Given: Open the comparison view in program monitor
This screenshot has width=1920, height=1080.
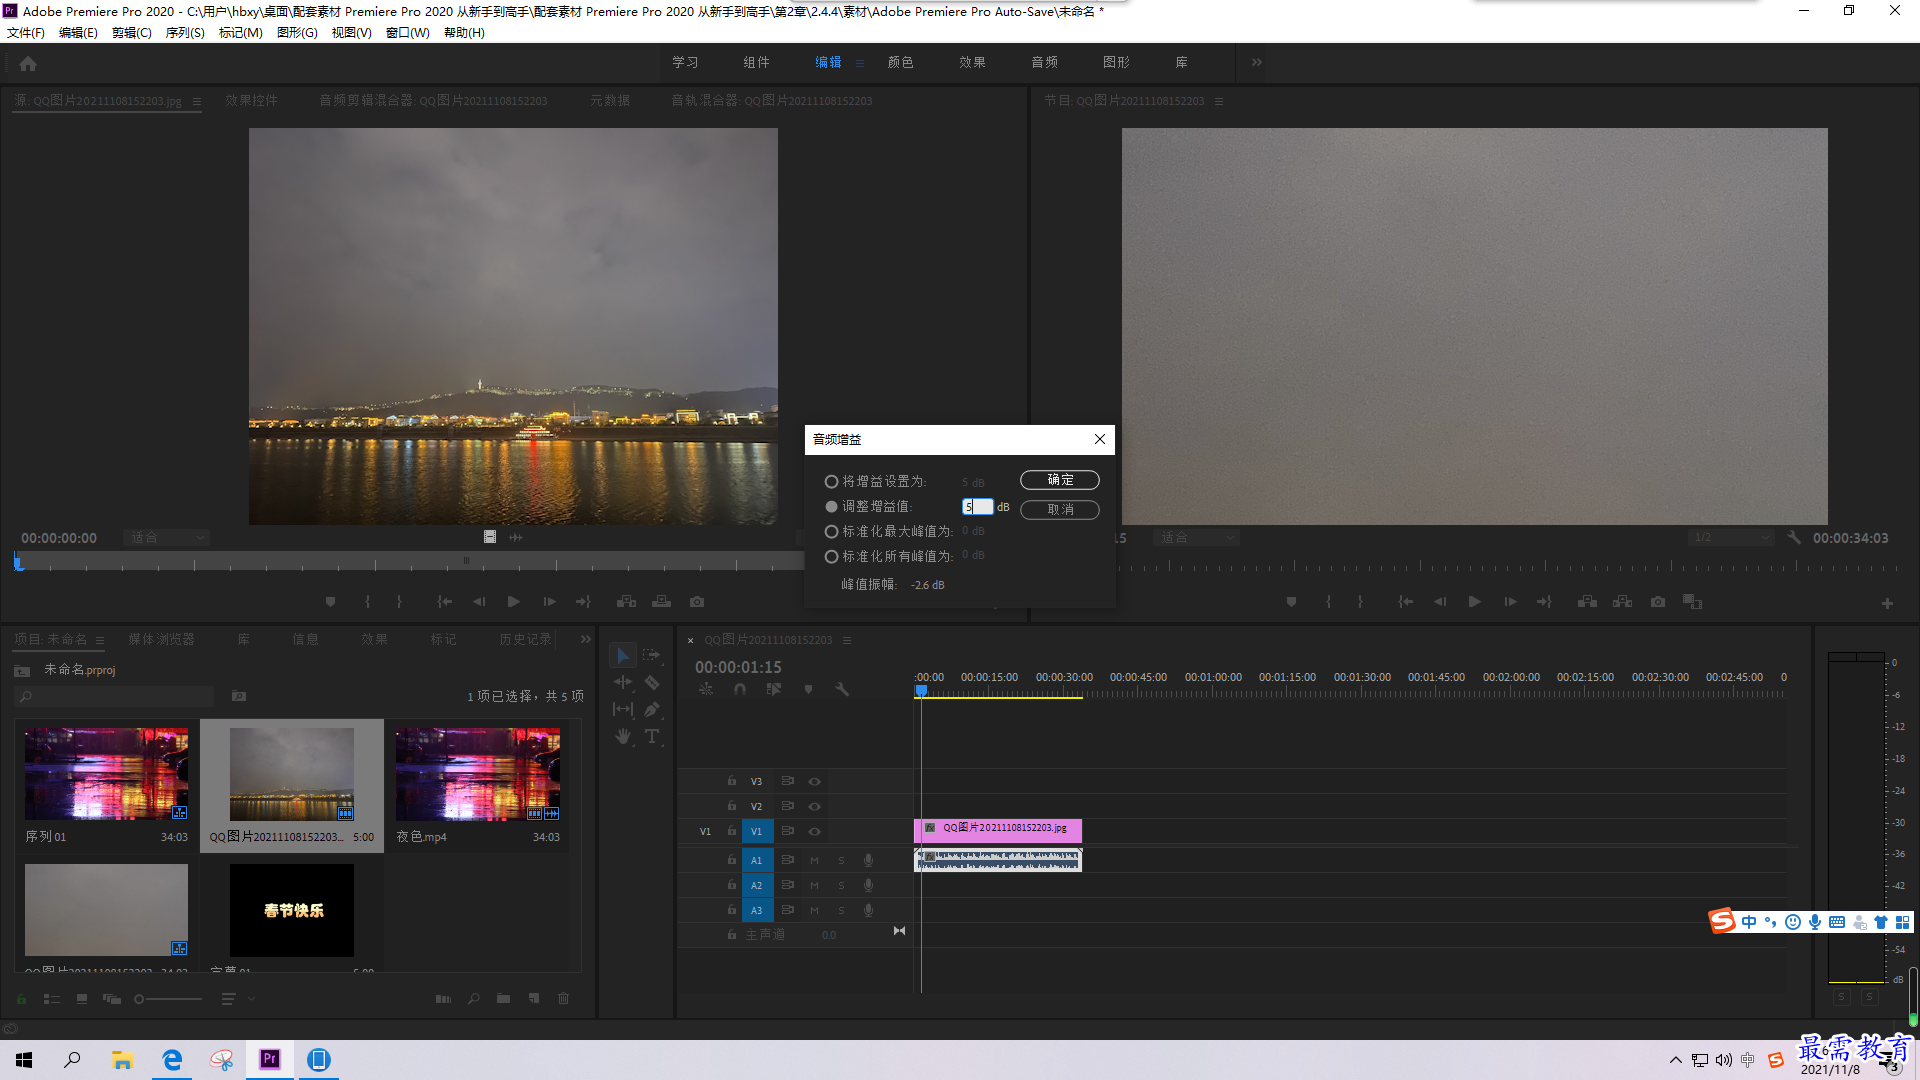Looking at the screenshot, I should point(1692,602).
